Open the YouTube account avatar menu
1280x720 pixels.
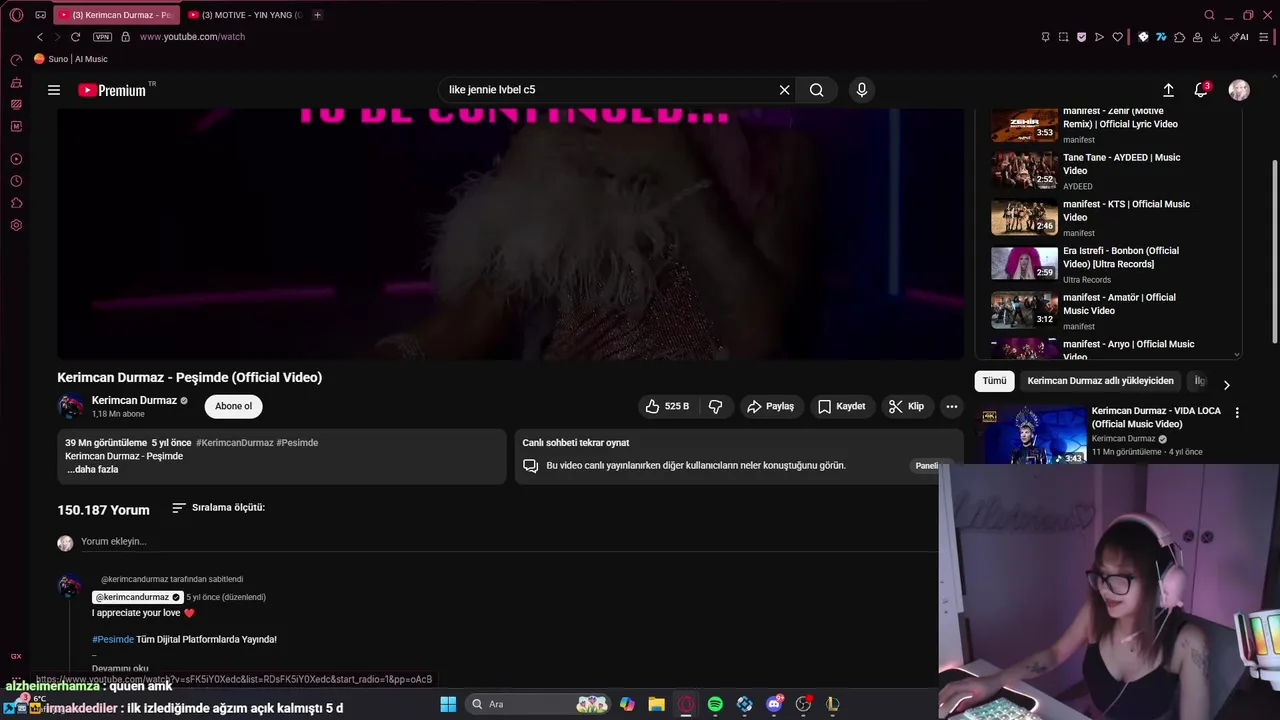click(x=1239, y=90)
